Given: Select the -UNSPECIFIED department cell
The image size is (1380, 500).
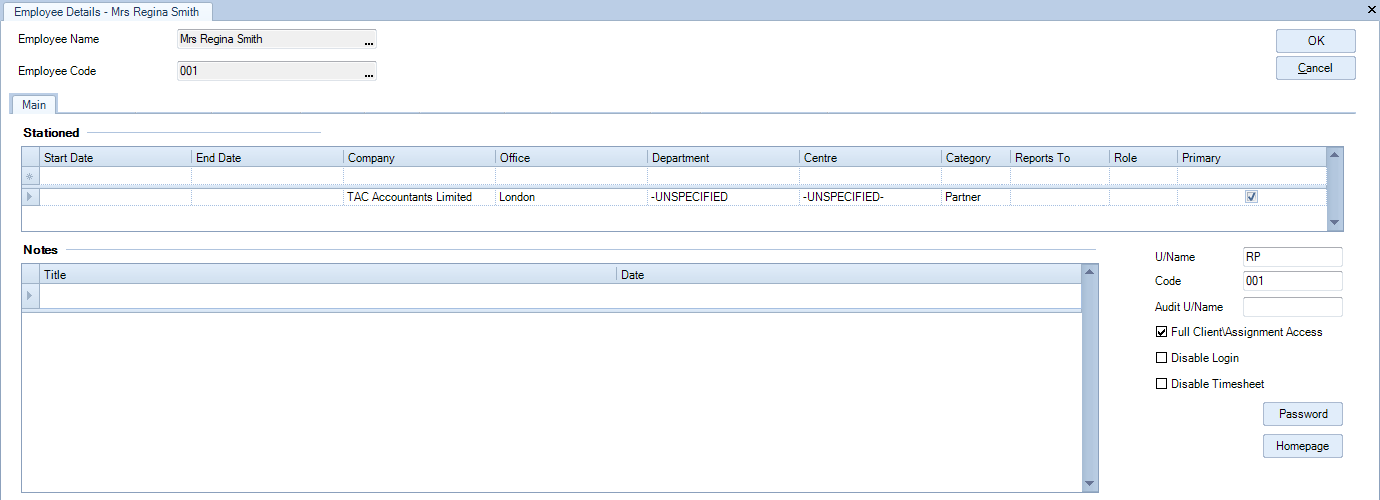Looking at the screenshot, I should (724, 197).
